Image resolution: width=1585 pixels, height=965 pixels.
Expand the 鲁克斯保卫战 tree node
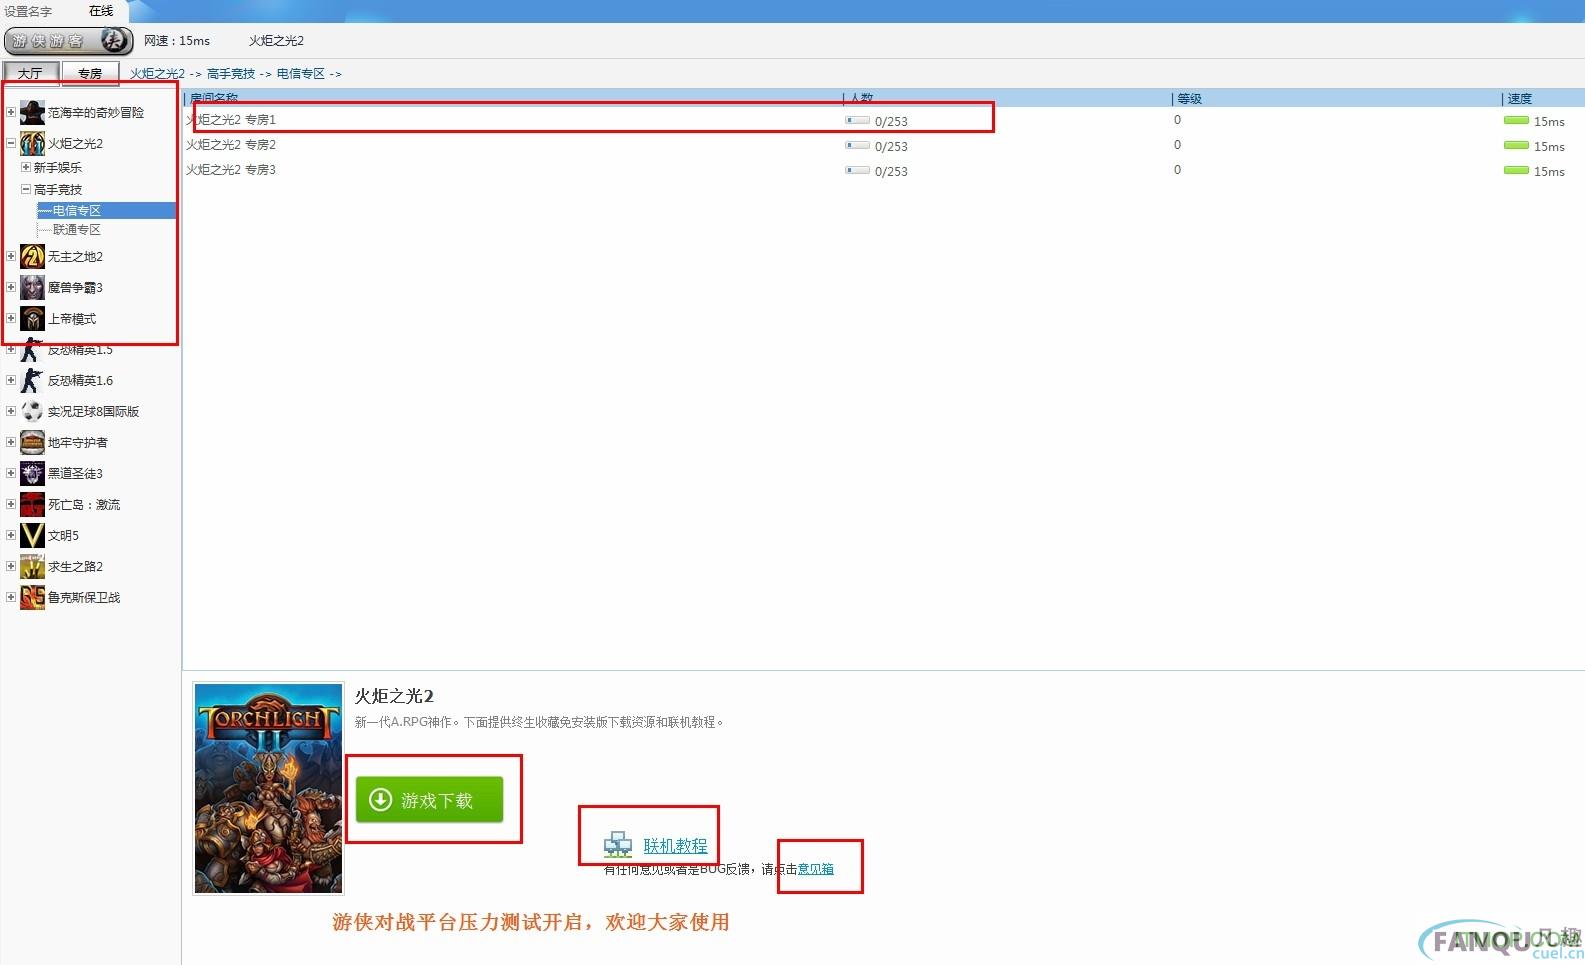coord(11,597)
